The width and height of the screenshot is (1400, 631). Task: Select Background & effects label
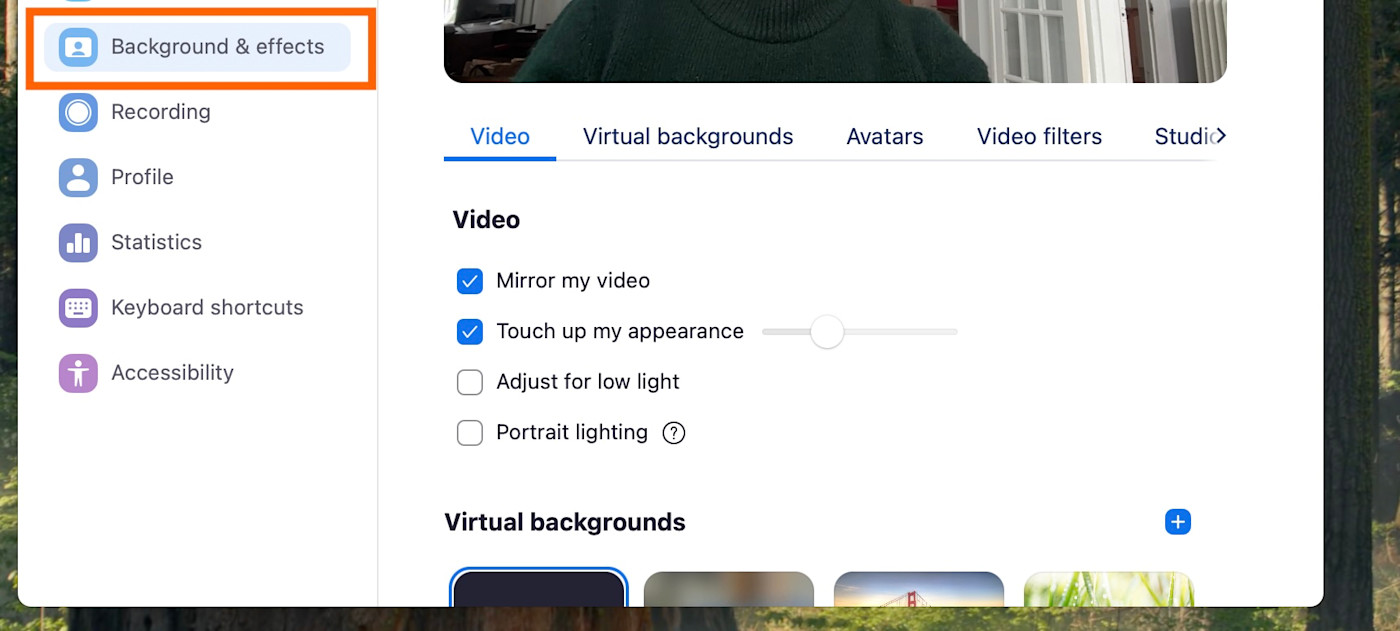218,47
